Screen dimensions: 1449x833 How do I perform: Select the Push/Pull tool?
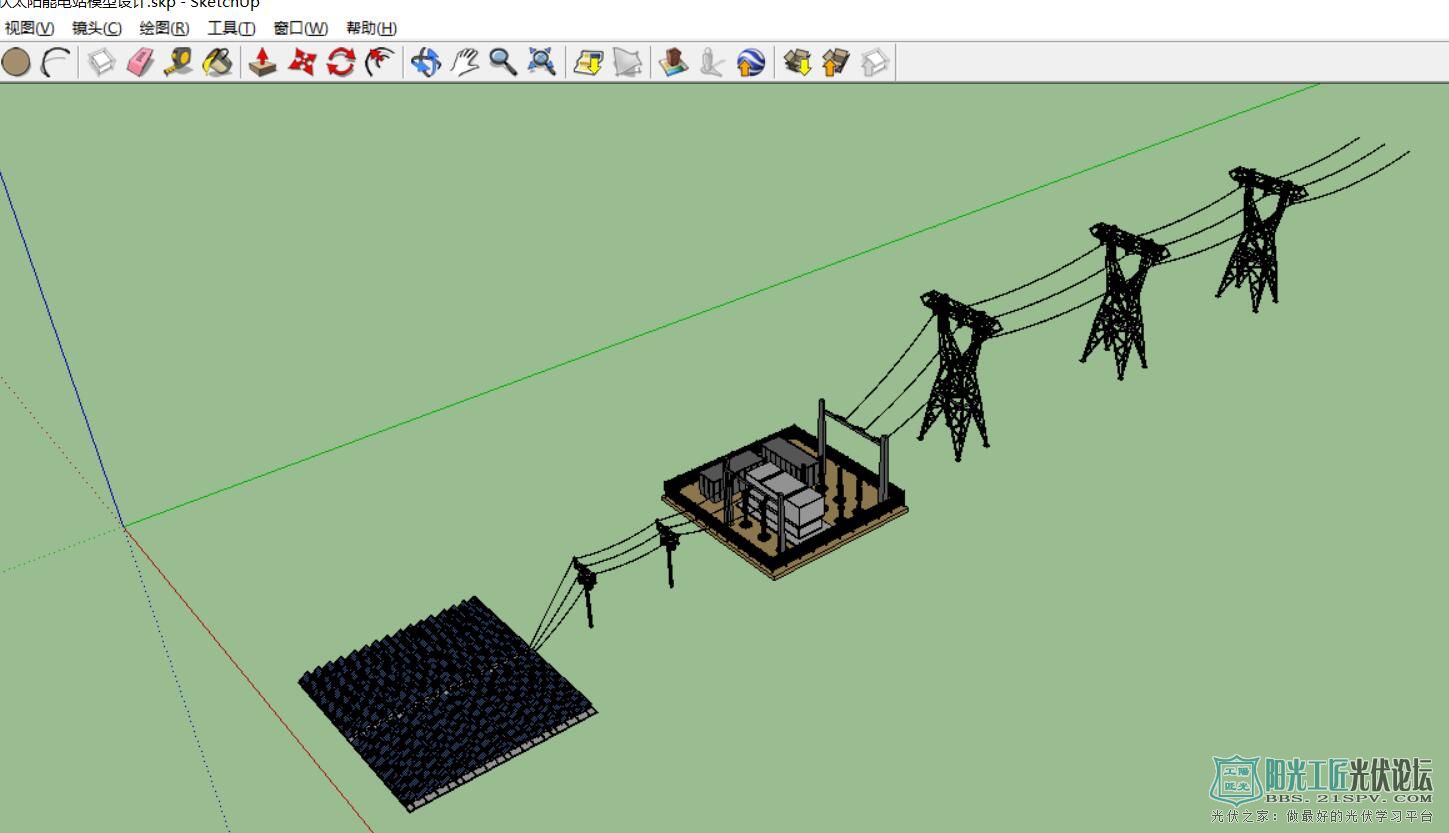(x=262, y=62)
